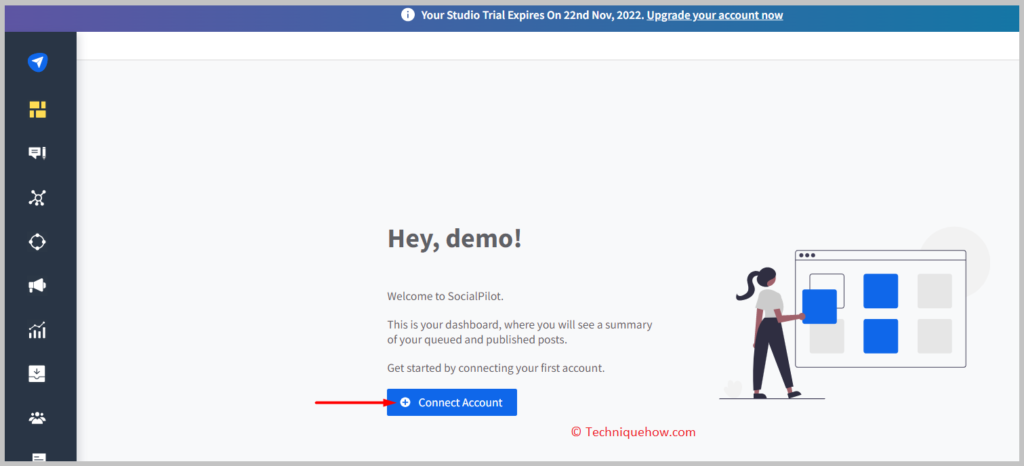The width and height of the screenshot is (1024, 466).
Task: Click the Connect Account button
Action: tap(452, 403)
